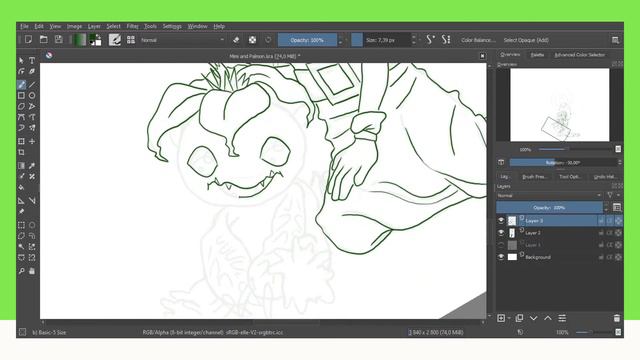Image resolution: width=640 pixels, height=360 pixels.
Task: Select the Rectangular Selection tool
Action: point(22,225)
